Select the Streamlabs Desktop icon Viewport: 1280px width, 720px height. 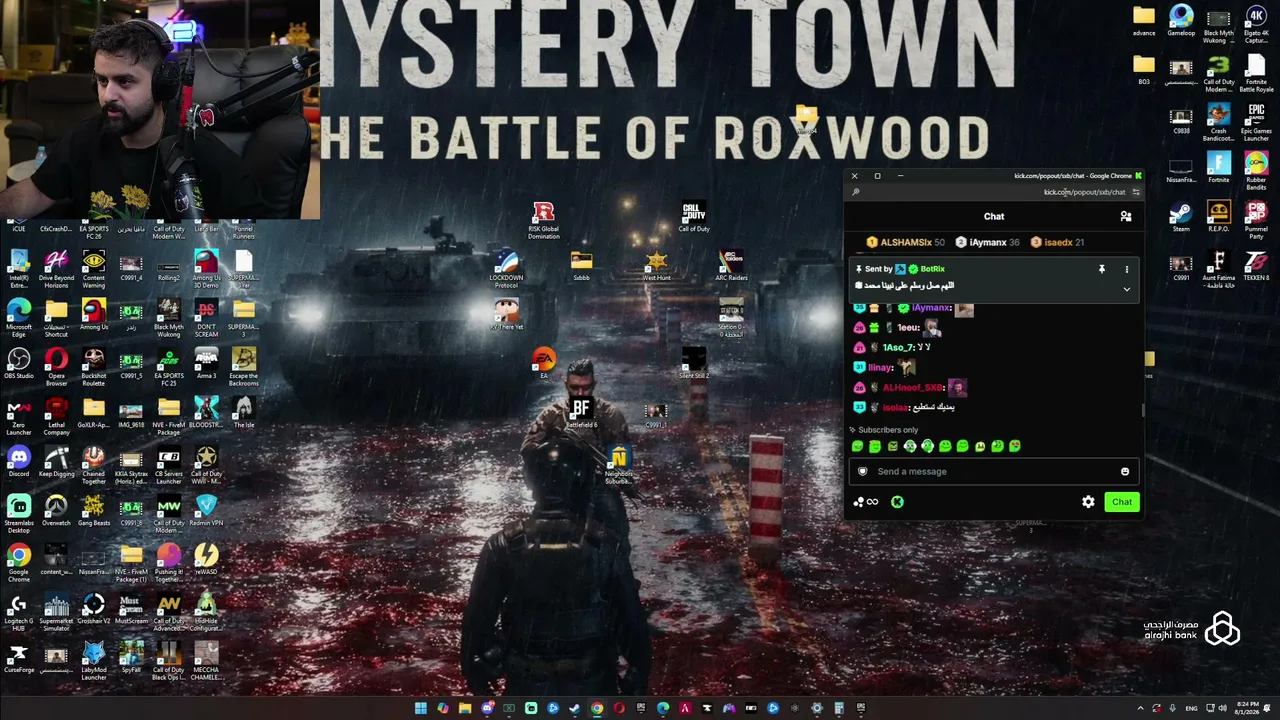(18, 514)
